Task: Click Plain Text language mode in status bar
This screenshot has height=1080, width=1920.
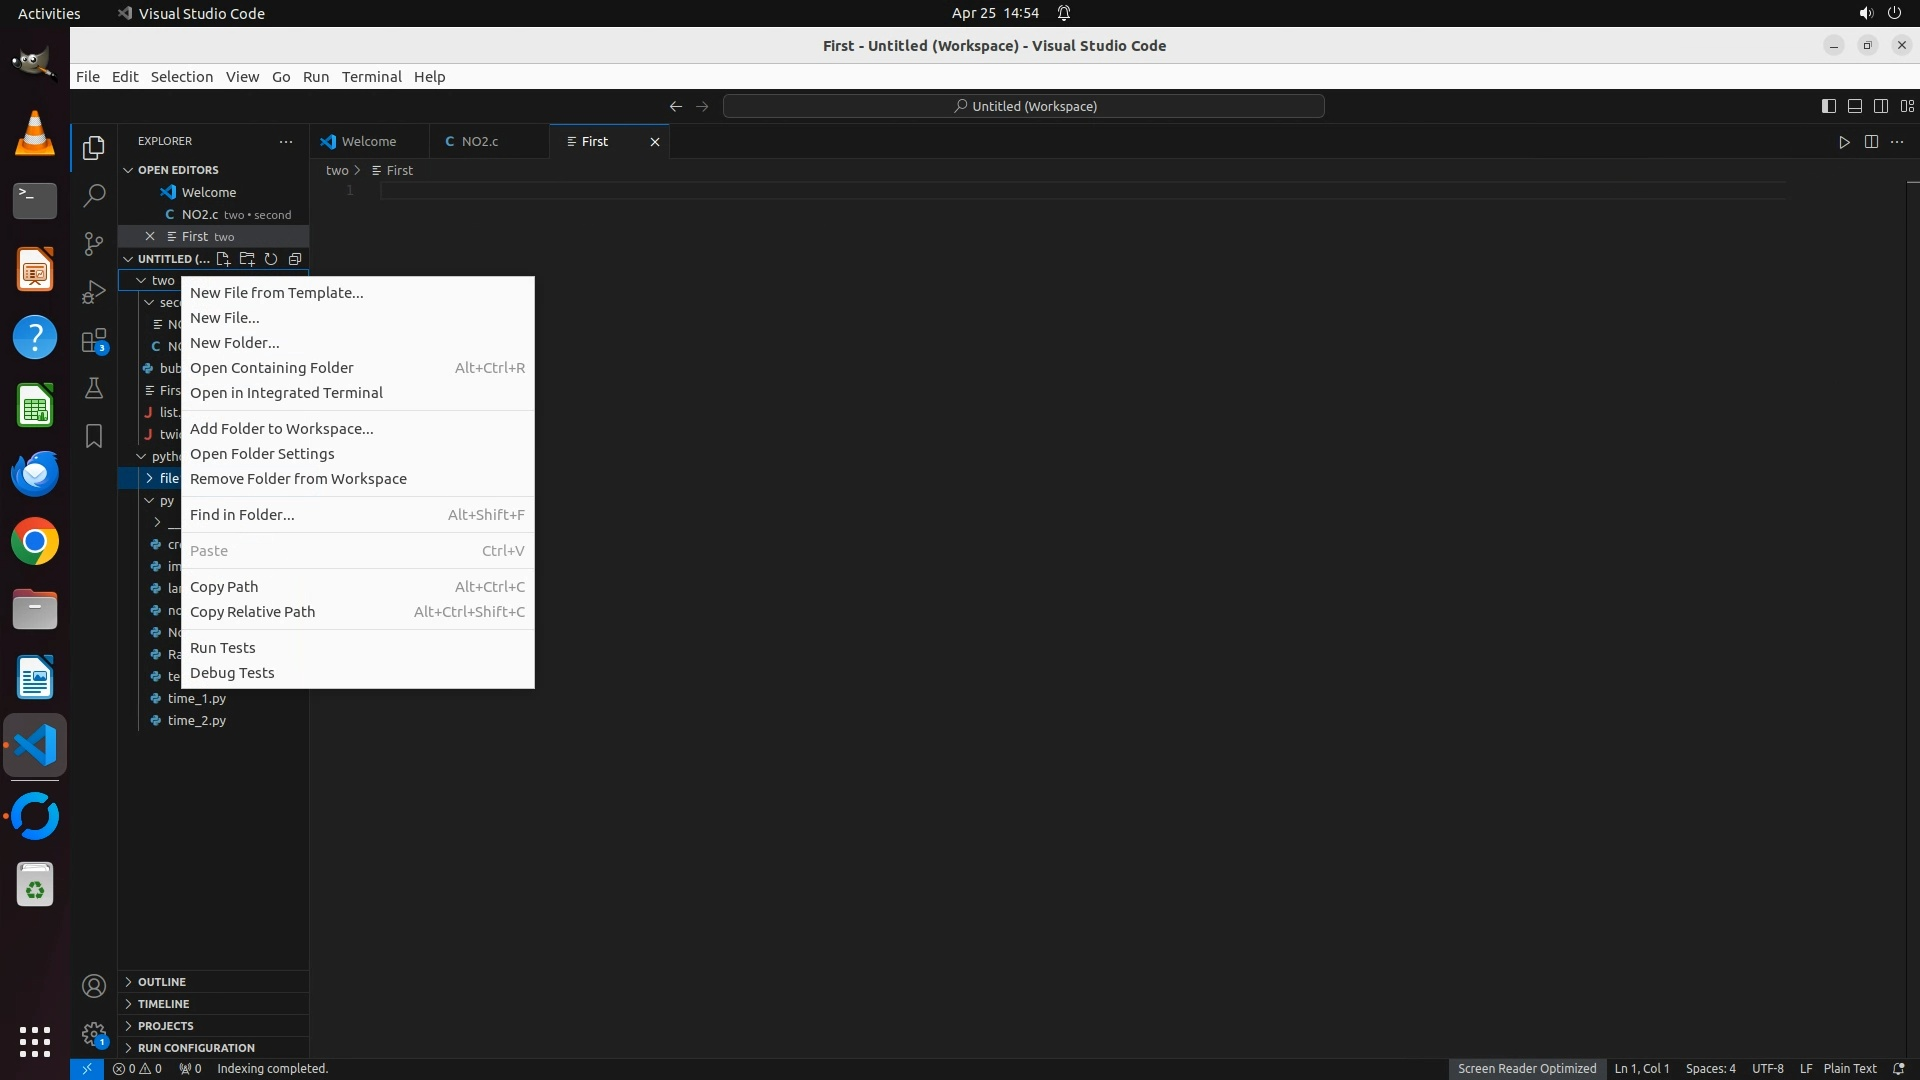Action: 1849,1068
